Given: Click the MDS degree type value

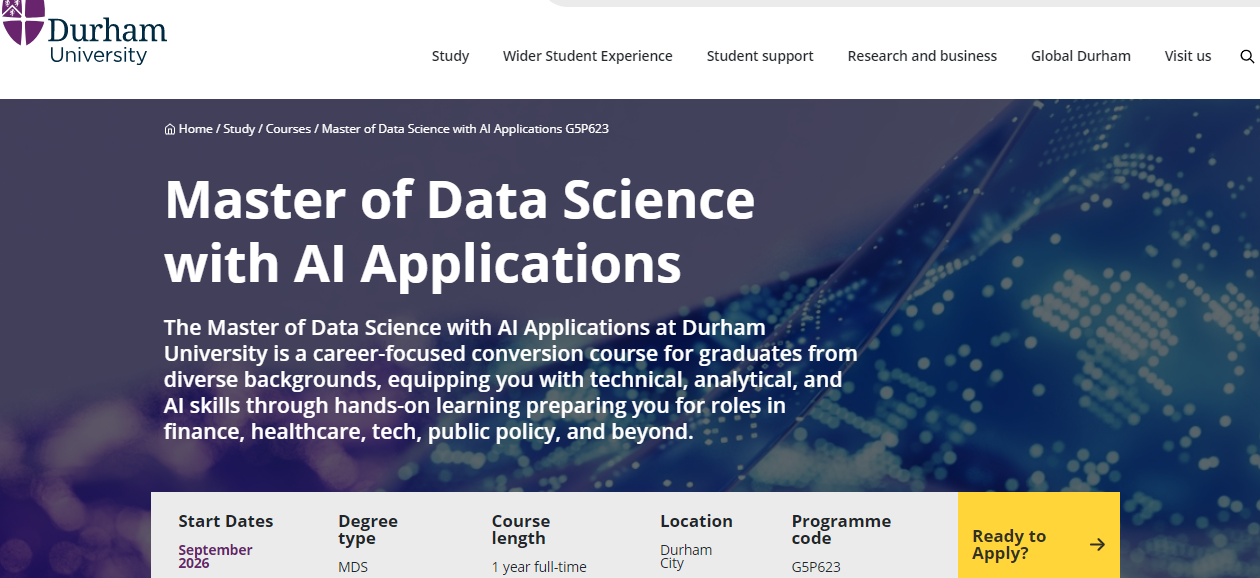Looking at the screenshot, I should [353, 567].
